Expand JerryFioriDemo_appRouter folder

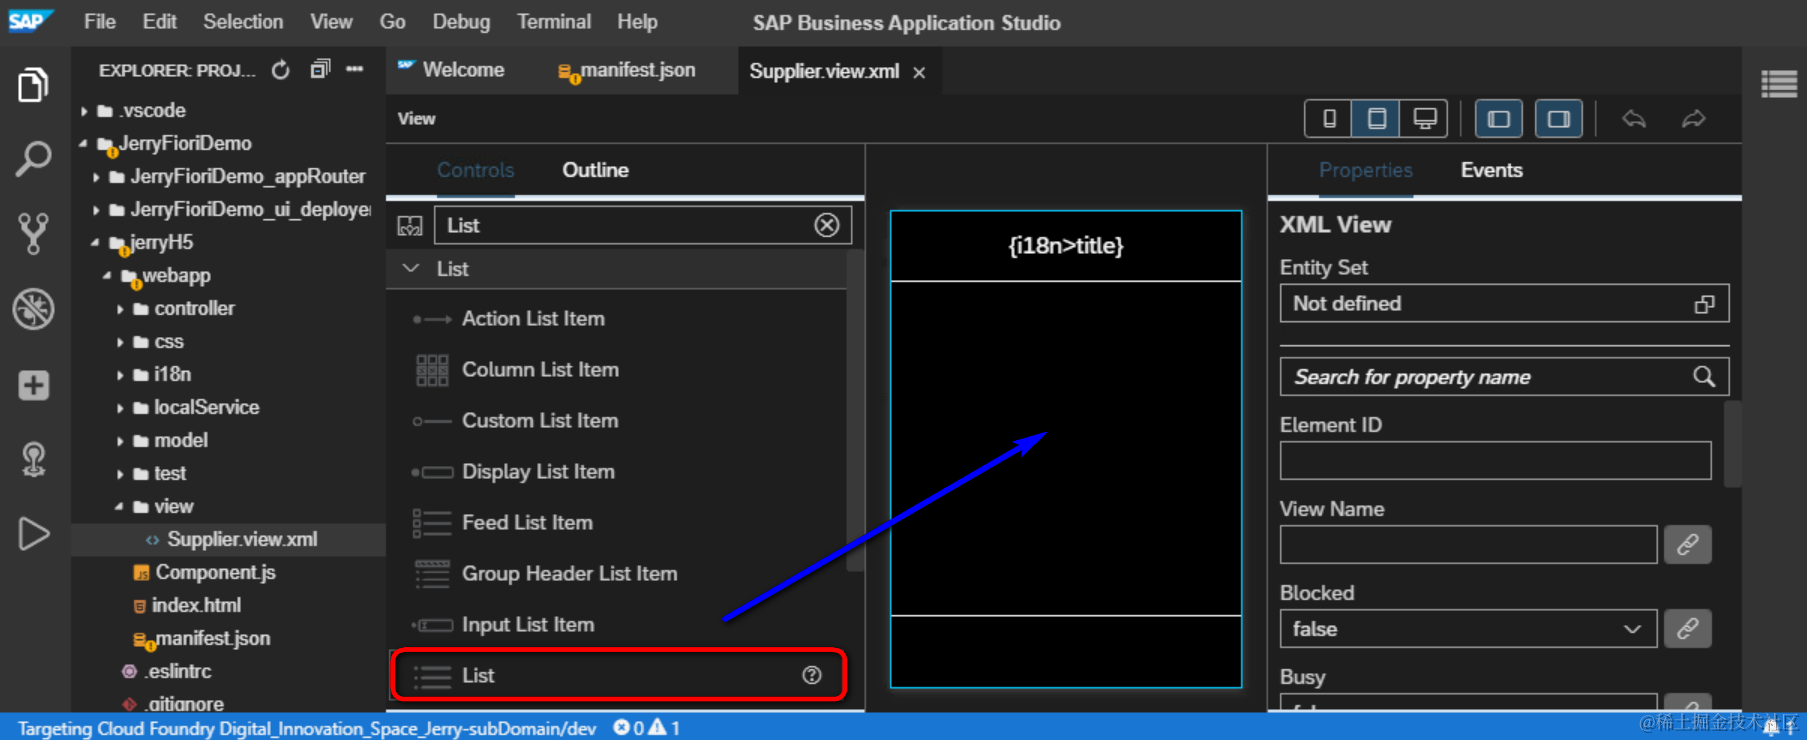click(x=96, y=177)
